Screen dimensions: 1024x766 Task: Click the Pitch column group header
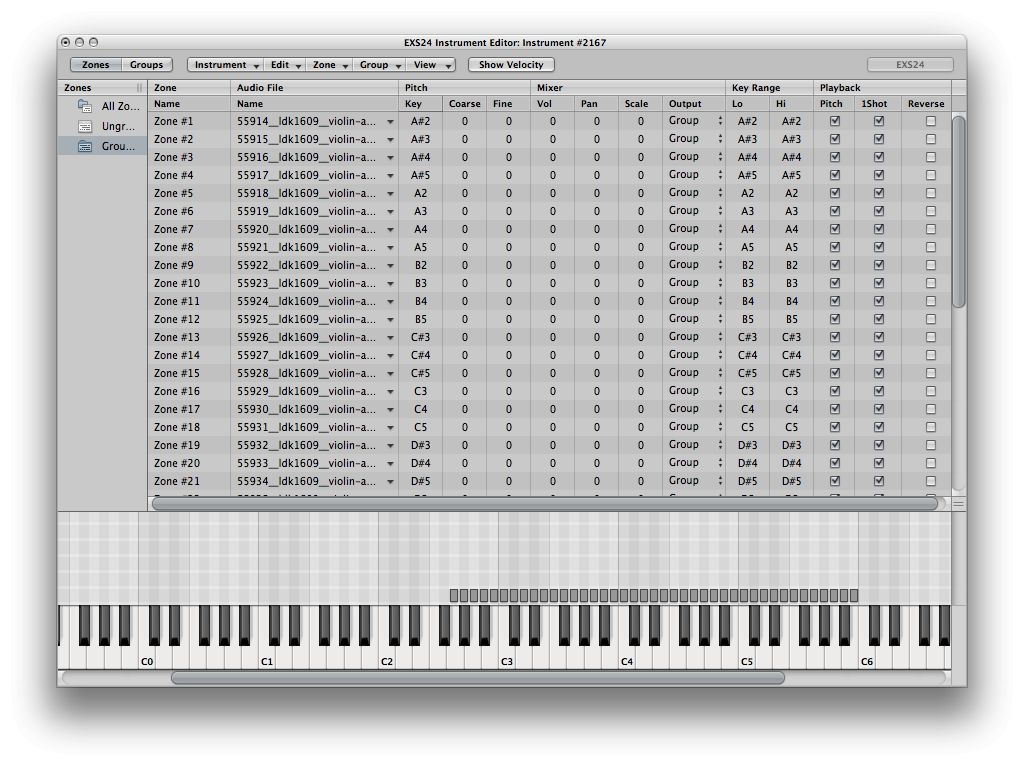pyautogui.click(x=464, y=88)
